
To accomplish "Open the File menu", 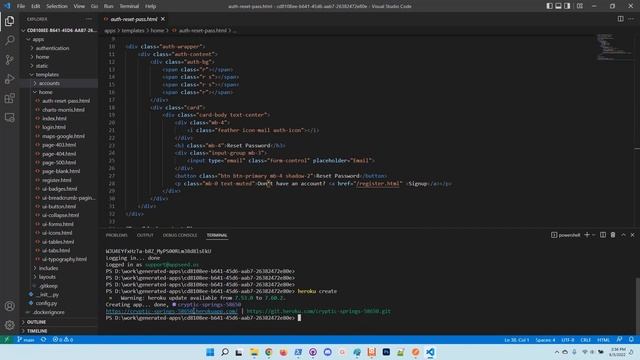I will pos(21,6).
